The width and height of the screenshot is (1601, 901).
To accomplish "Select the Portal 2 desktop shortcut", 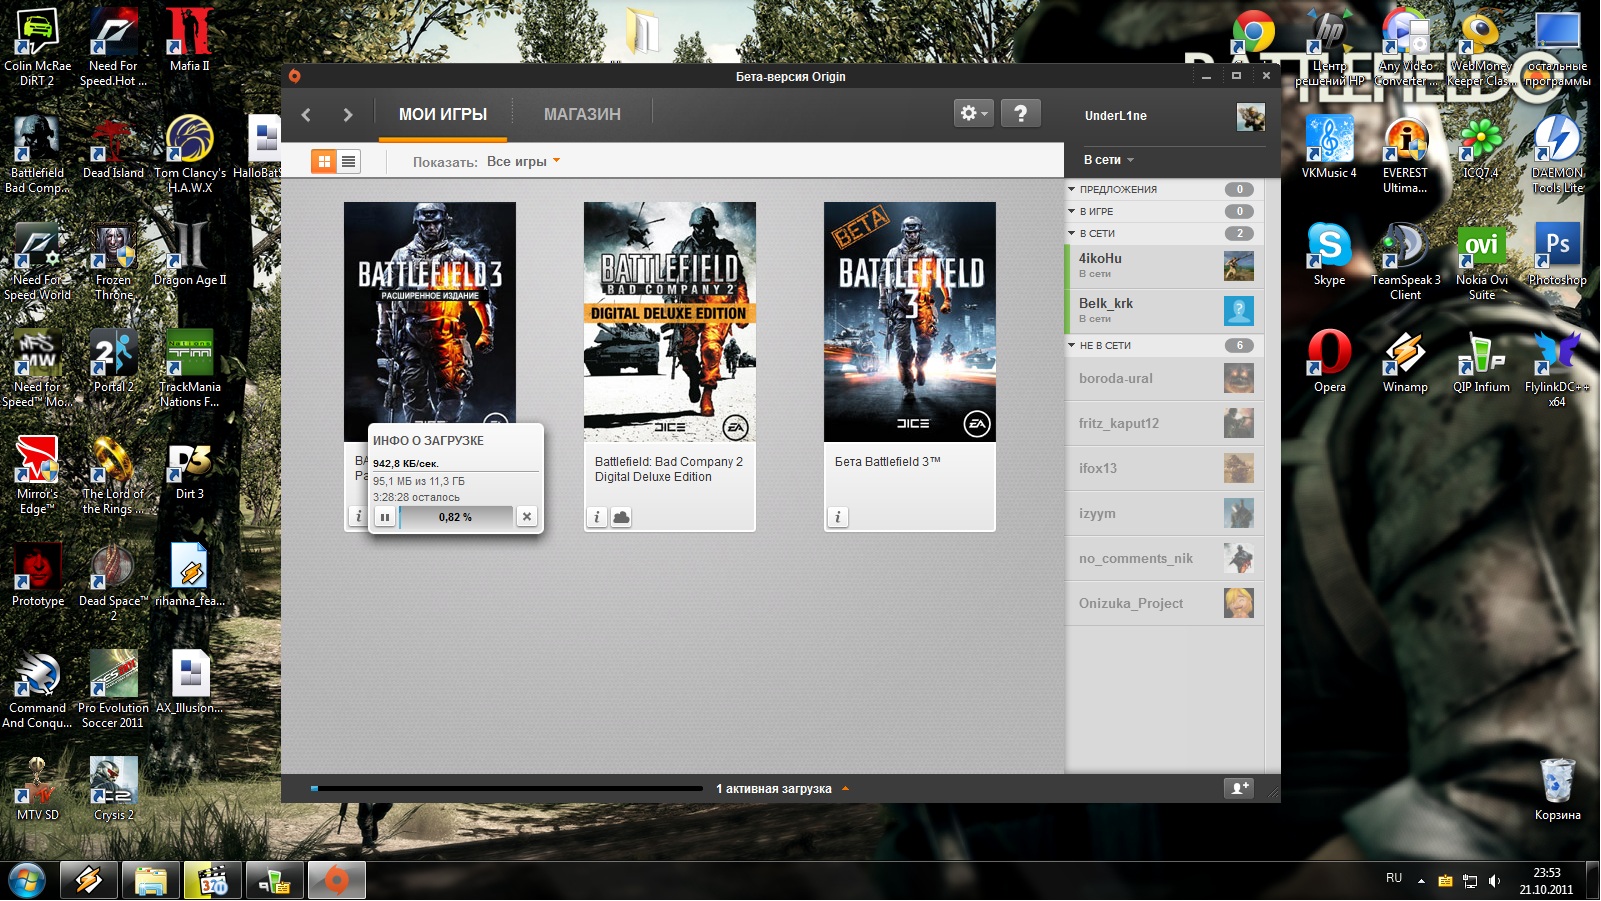I will coord(113,361).
